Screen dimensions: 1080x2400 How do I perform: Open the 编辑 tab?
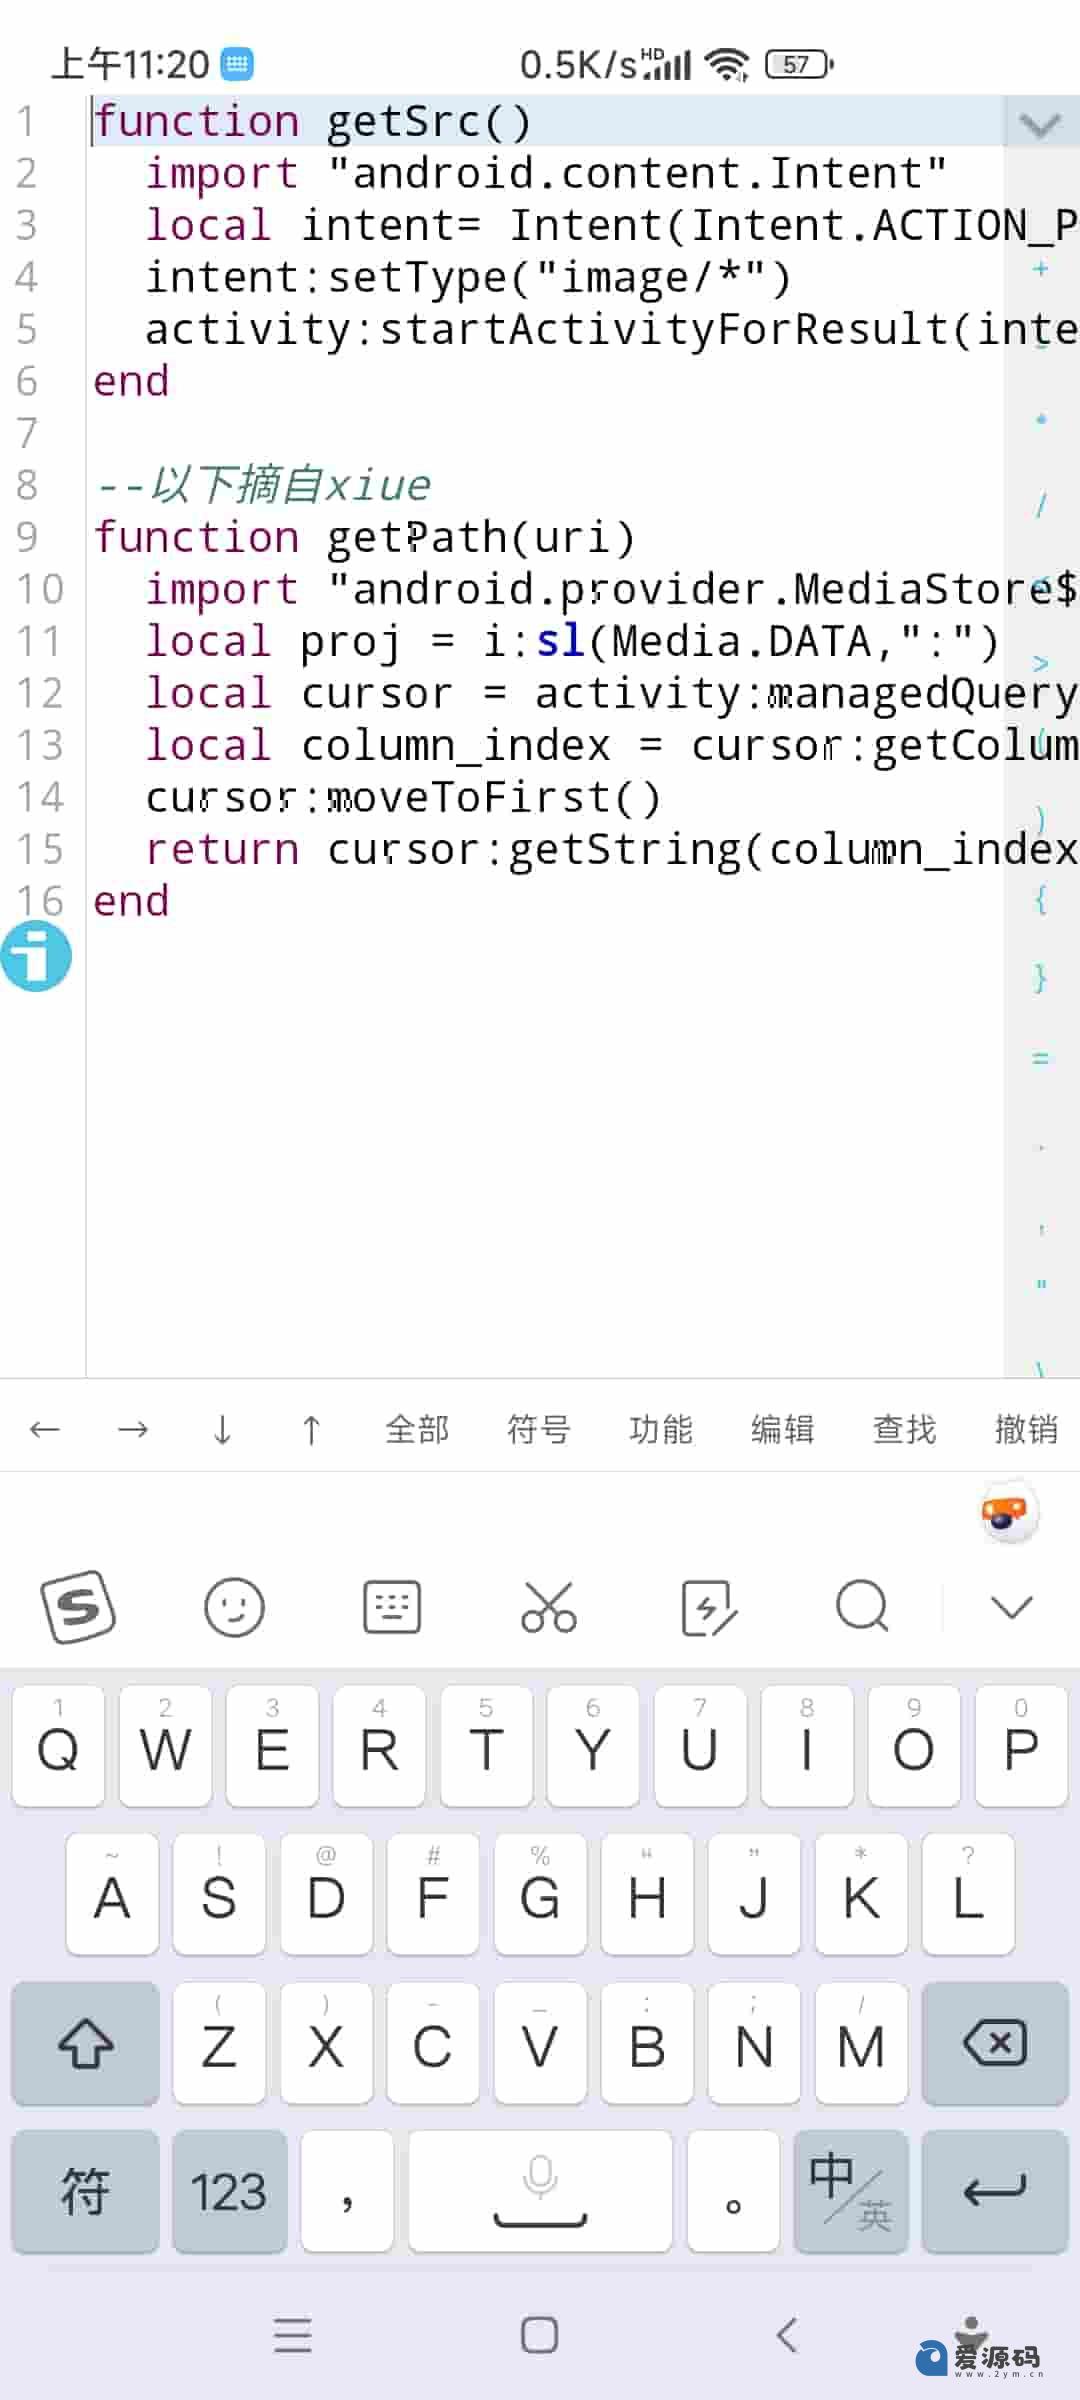pos(782,1429)
